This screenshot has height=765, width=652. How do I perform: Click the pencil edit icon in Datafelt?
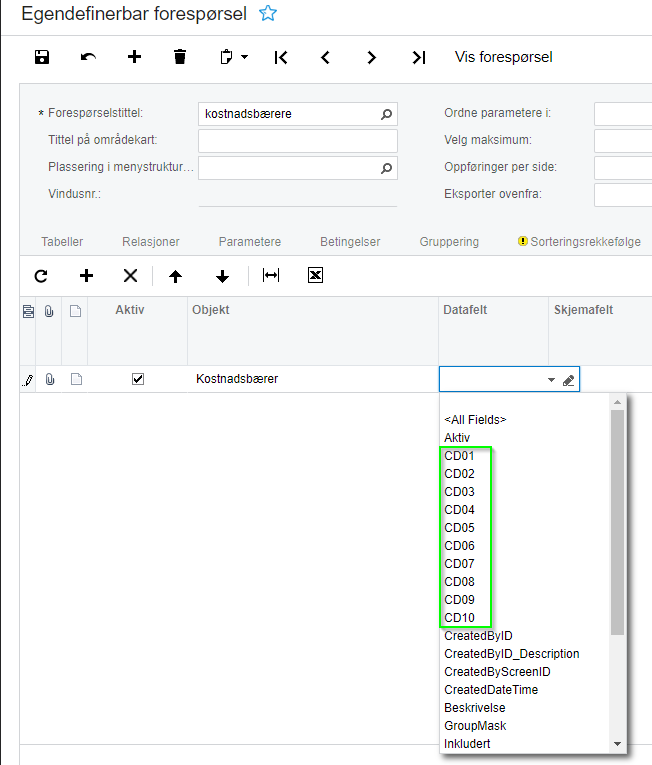(x=568, y=380)
